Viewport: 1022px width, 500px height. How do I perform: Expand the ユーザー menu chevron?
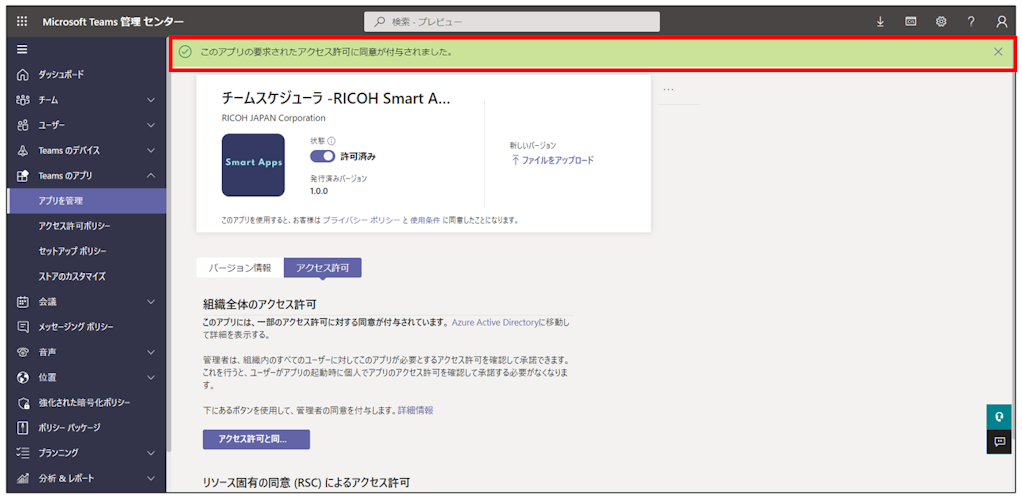151,125
